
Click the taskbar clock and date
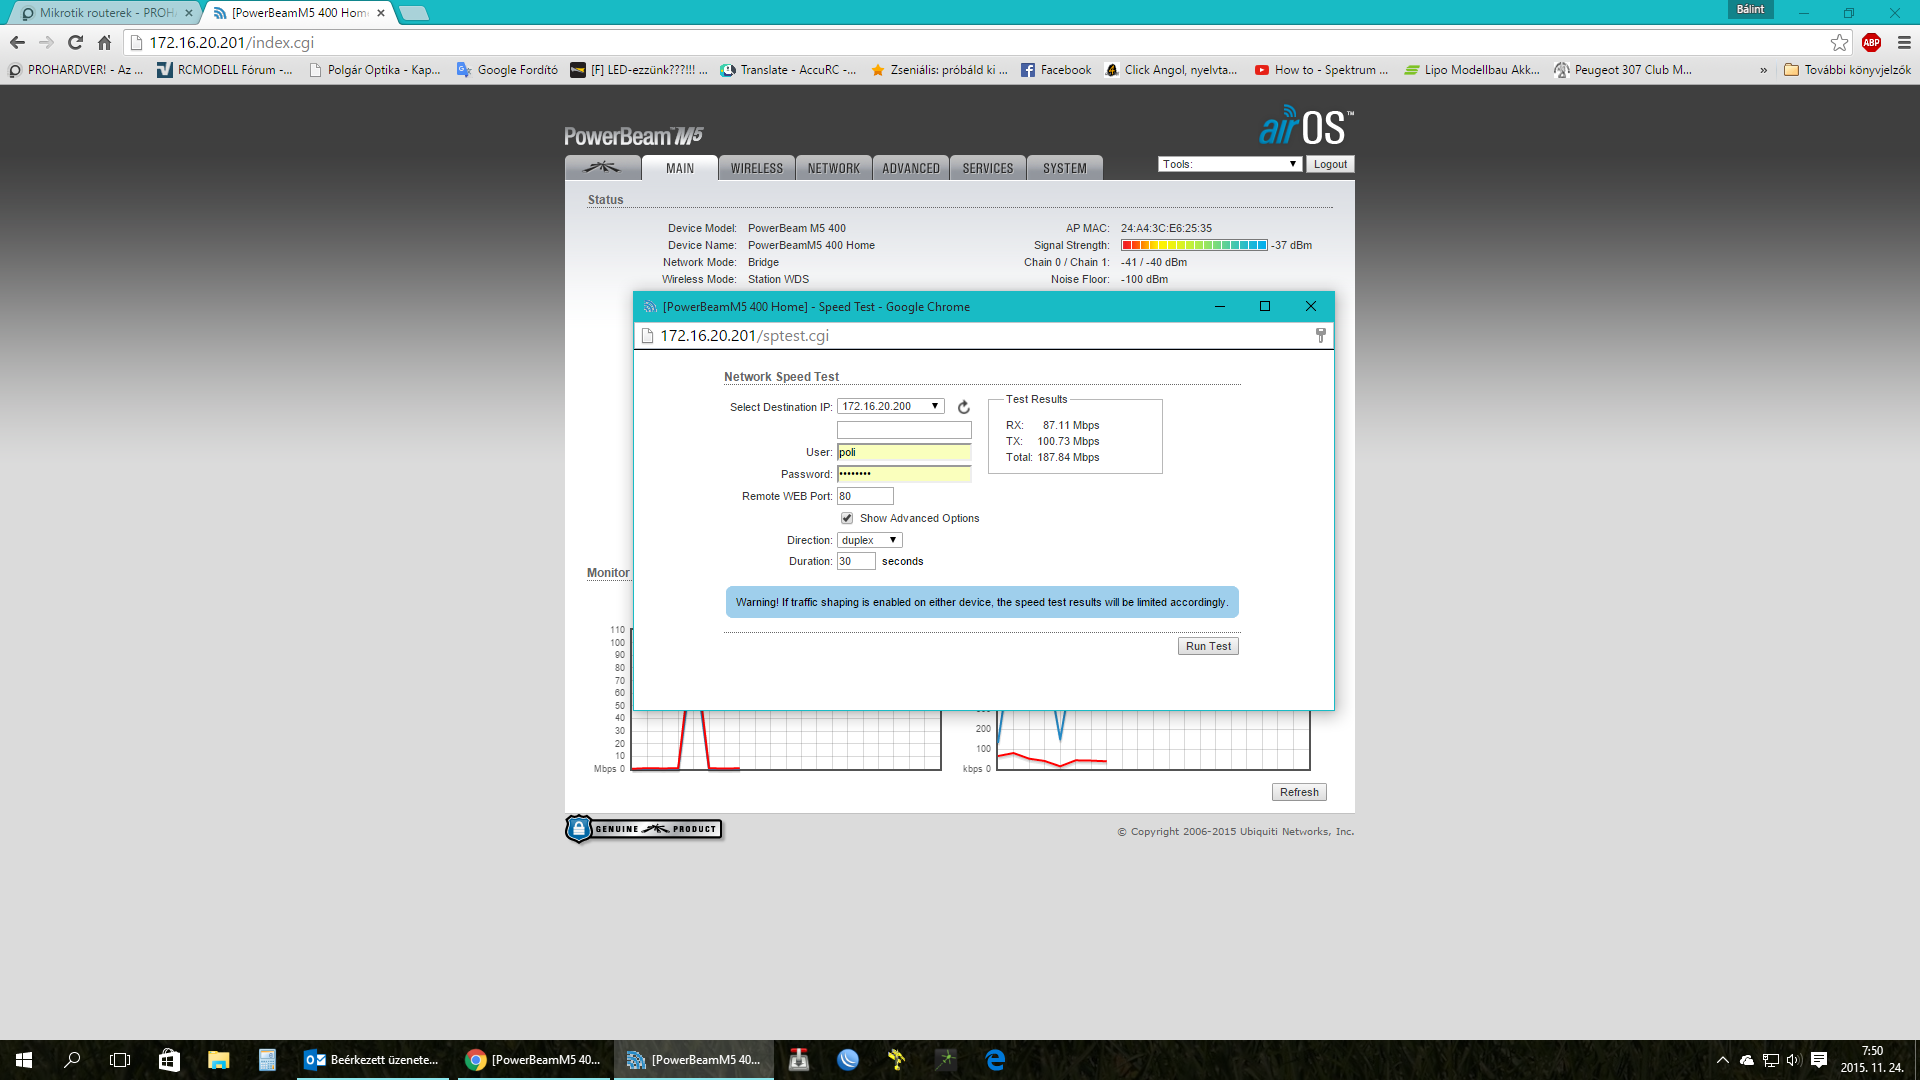point(1872,1060)
